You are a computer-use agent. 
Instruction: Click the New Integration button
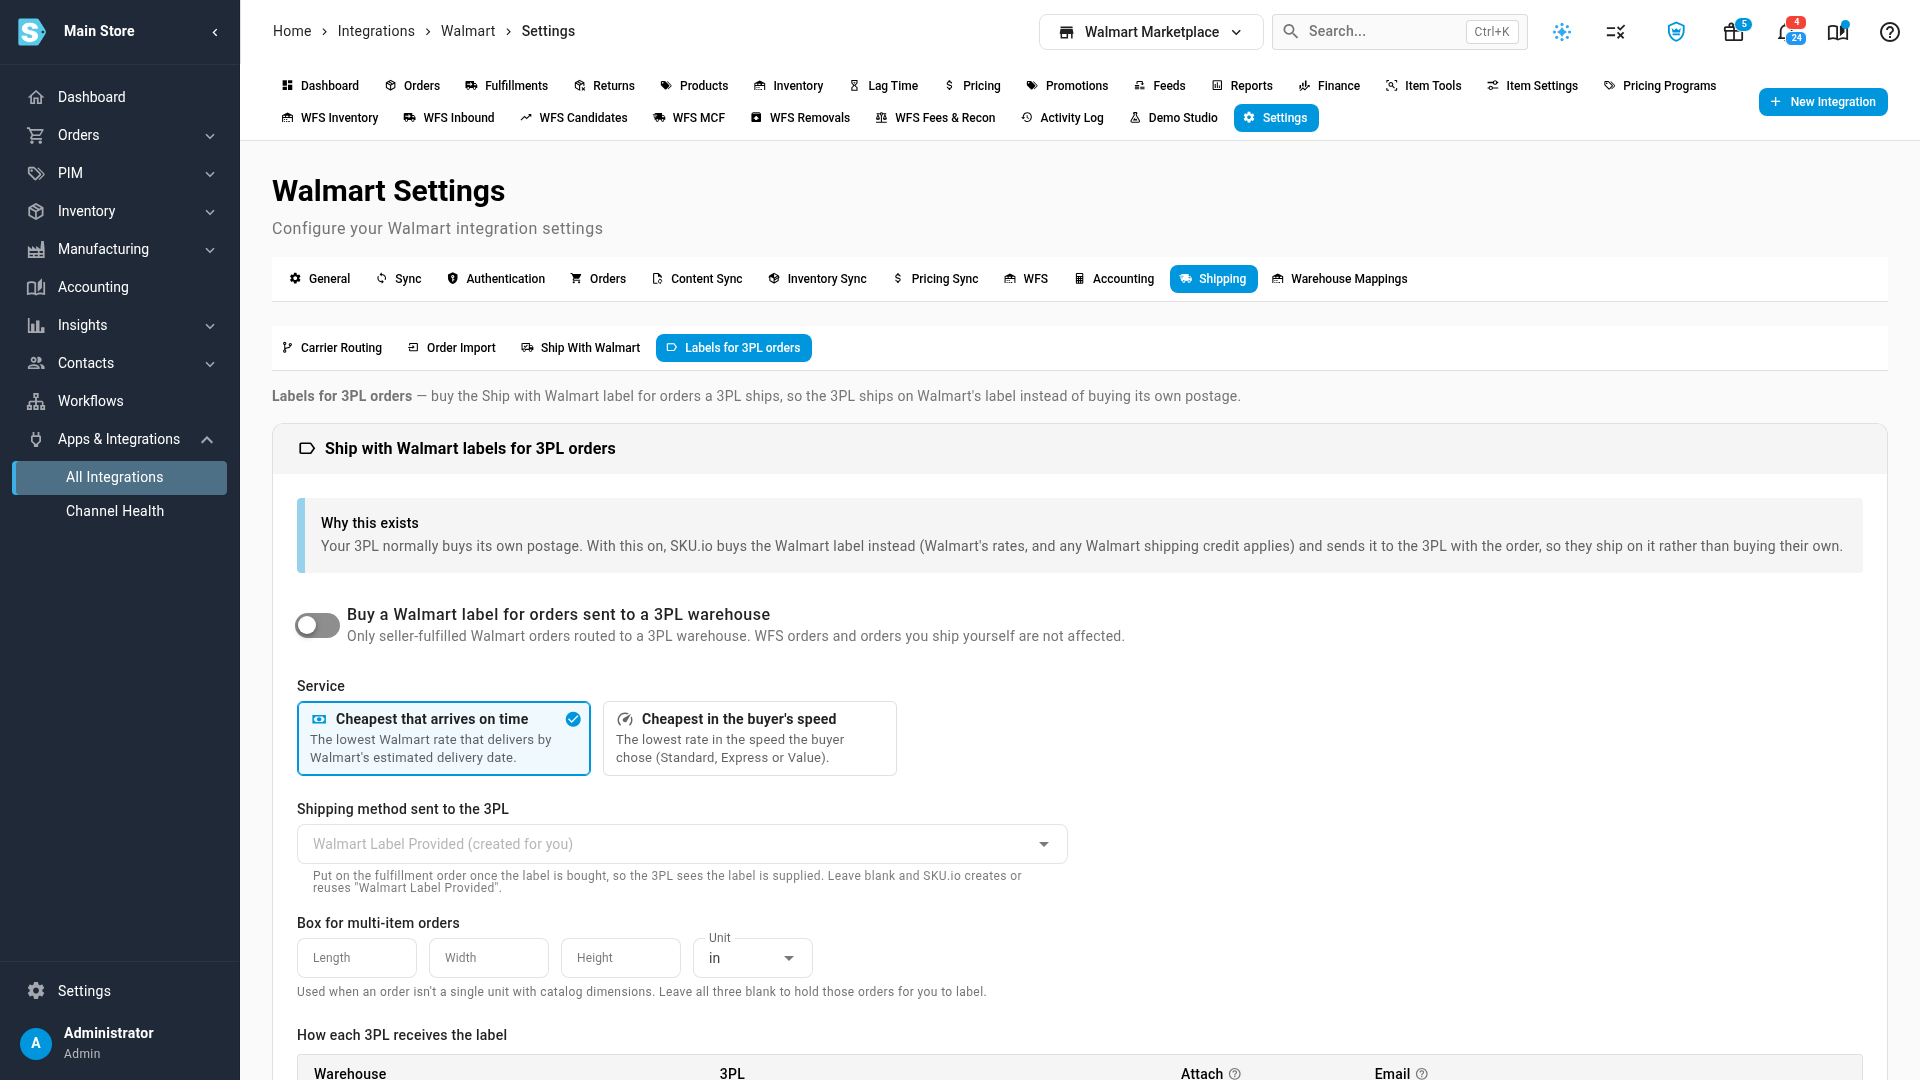pos(1823,102)
